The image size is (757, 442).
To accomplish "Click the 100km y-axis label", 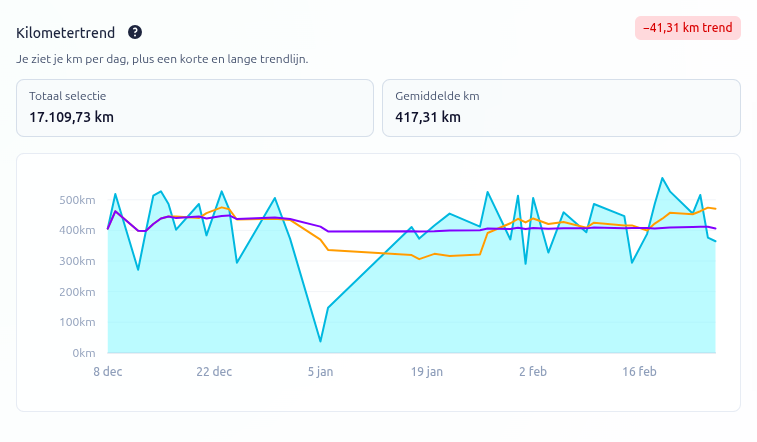I will click(x=79, y=322).
